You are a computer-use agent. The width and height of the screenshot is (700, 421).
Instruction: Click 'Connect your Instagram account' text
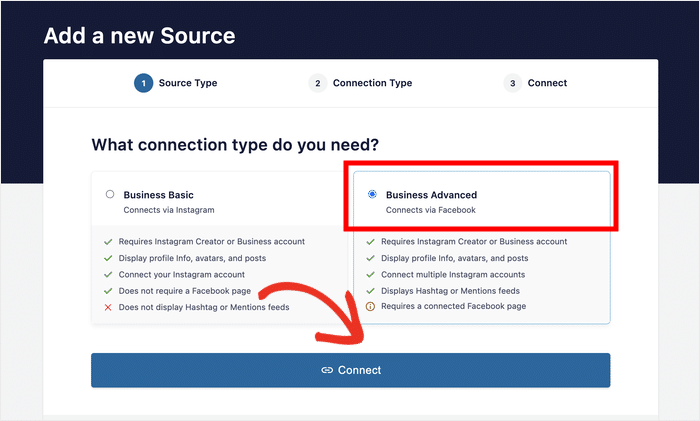point(182,275)
